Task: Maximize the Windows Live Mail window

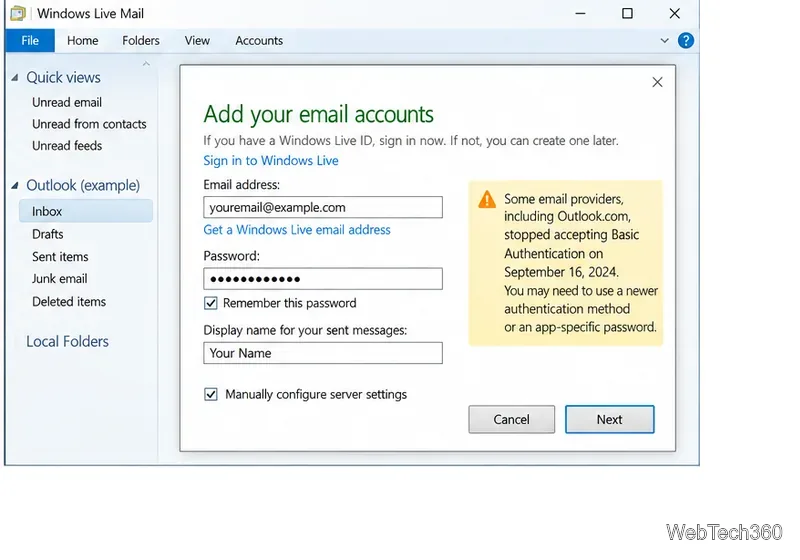Action: pos(628,13)
